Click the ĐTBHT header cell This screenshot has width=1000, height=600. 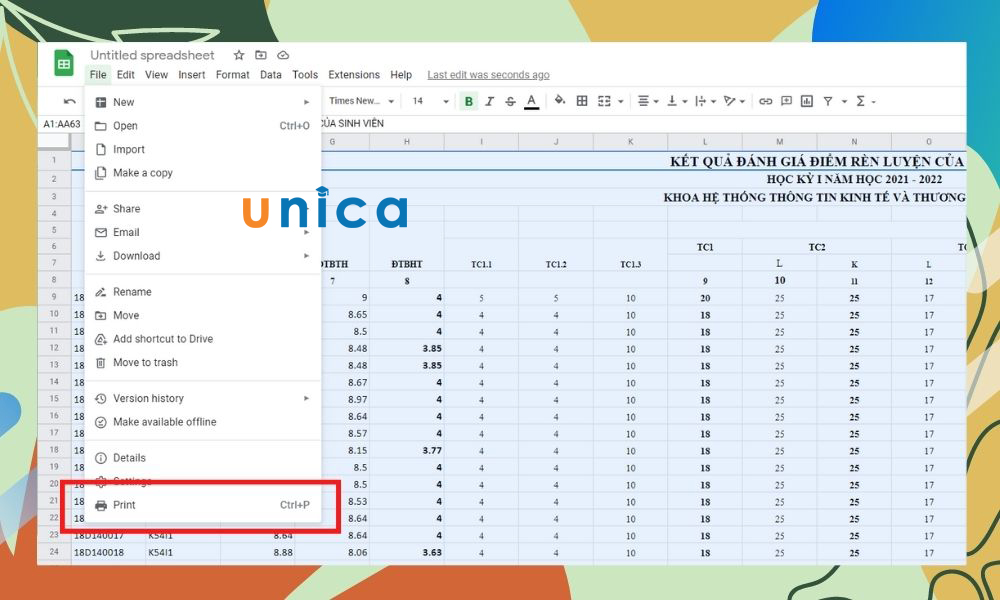click(x=407, y=263)
